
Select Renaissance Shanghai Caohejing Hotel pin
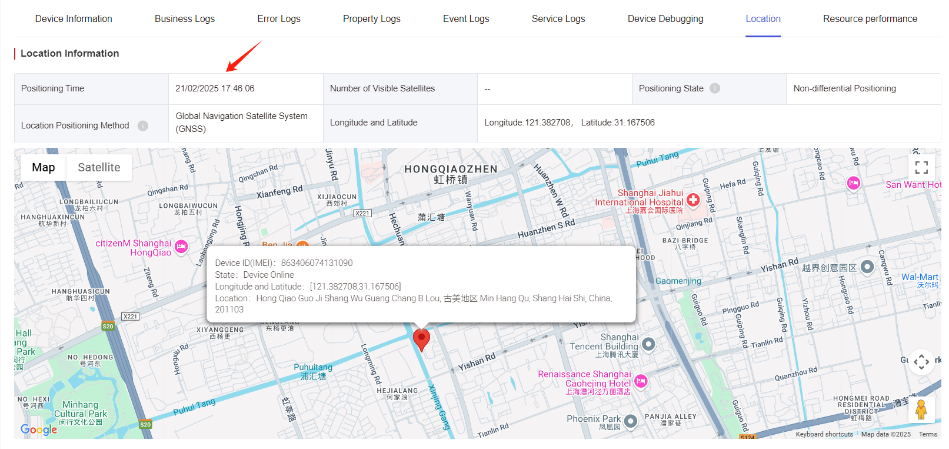pyautogui.click(x=642, y=381)
